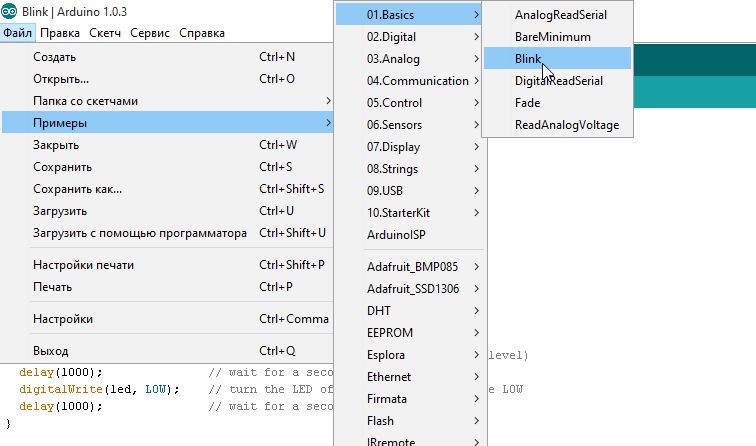Open 09.USB examples submenu
The height and width of the screenshot is (446, 756).
(410, 191)
